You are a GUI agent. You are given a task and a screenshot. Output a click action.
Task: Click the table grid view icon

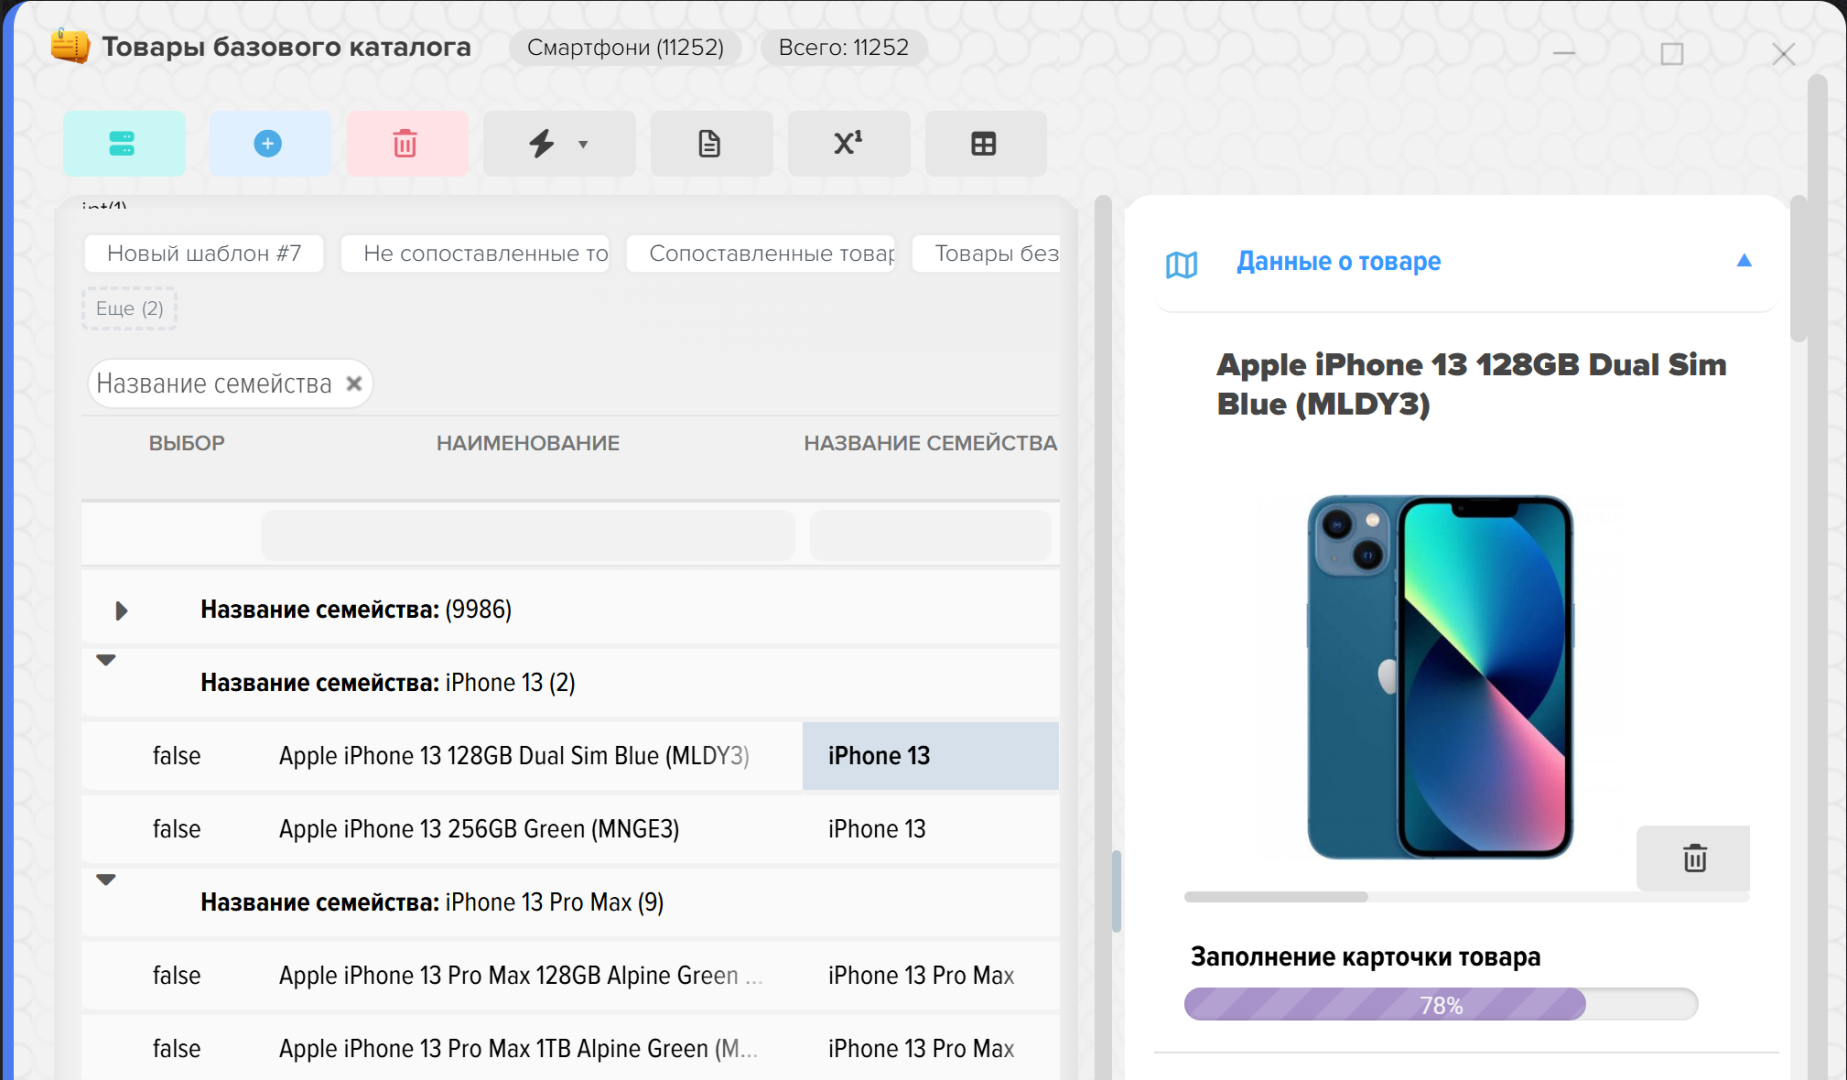985,144
